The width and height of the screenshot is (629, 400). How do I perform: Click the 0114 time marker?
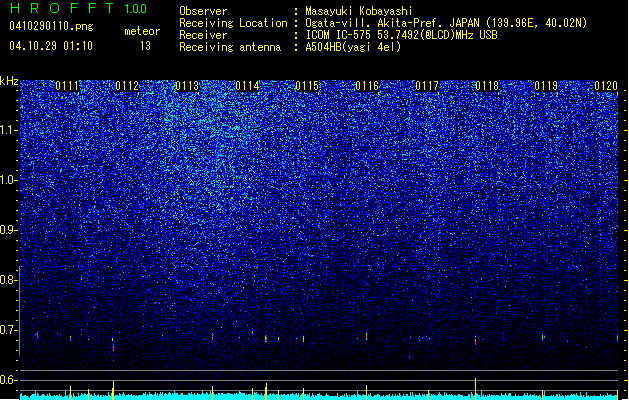tap(247, 86)
